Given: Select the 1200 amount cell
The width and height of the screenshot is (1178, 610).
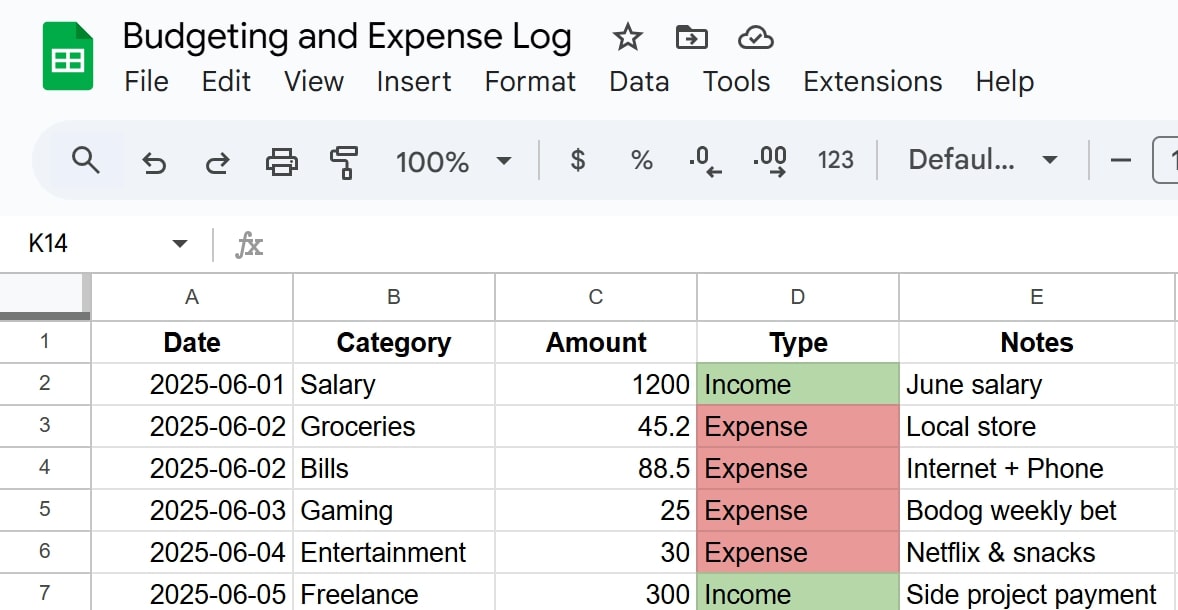Looking at the screenshot, I should [596, 385].
